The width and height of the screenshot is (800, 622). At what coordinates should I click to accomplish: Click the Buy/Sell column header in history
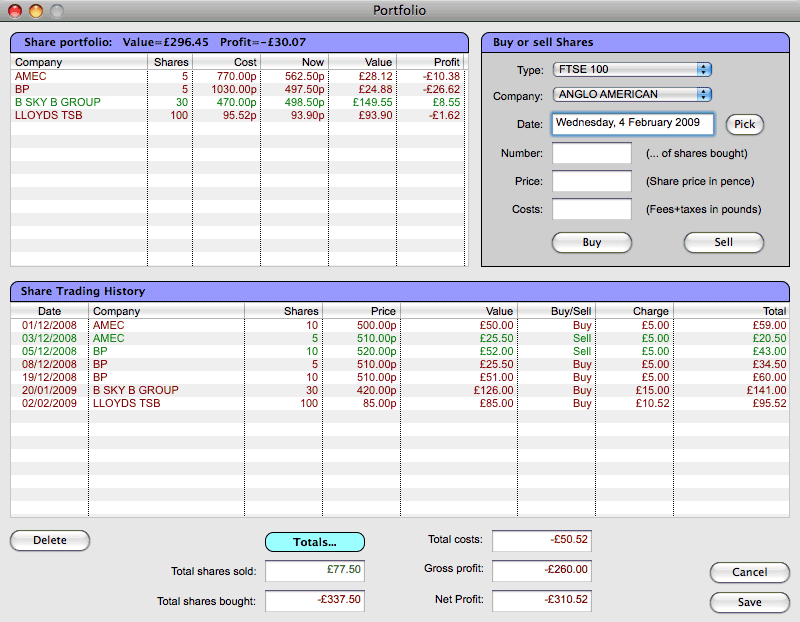(557, 311)
